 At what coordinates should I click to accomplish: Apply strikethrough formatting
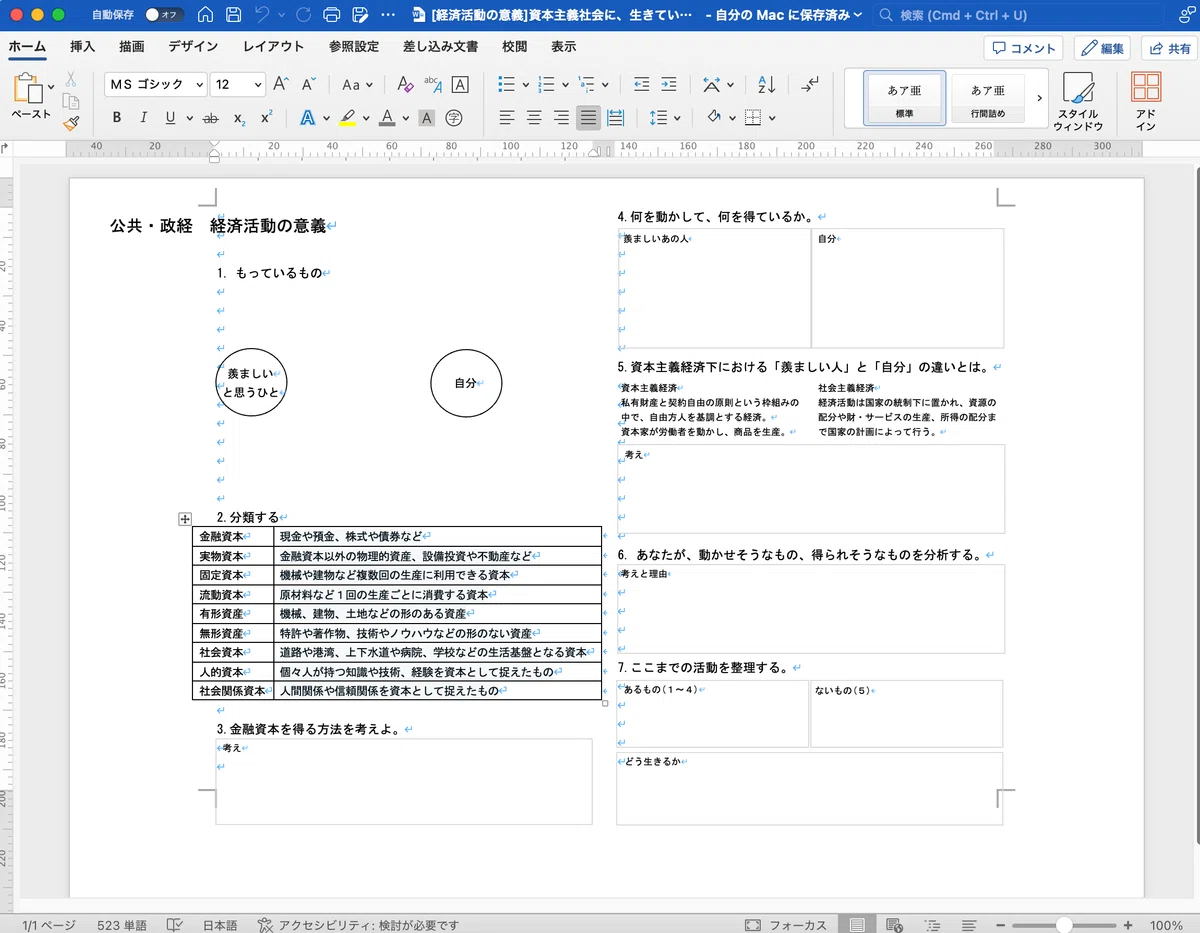(x=211, y=118)
